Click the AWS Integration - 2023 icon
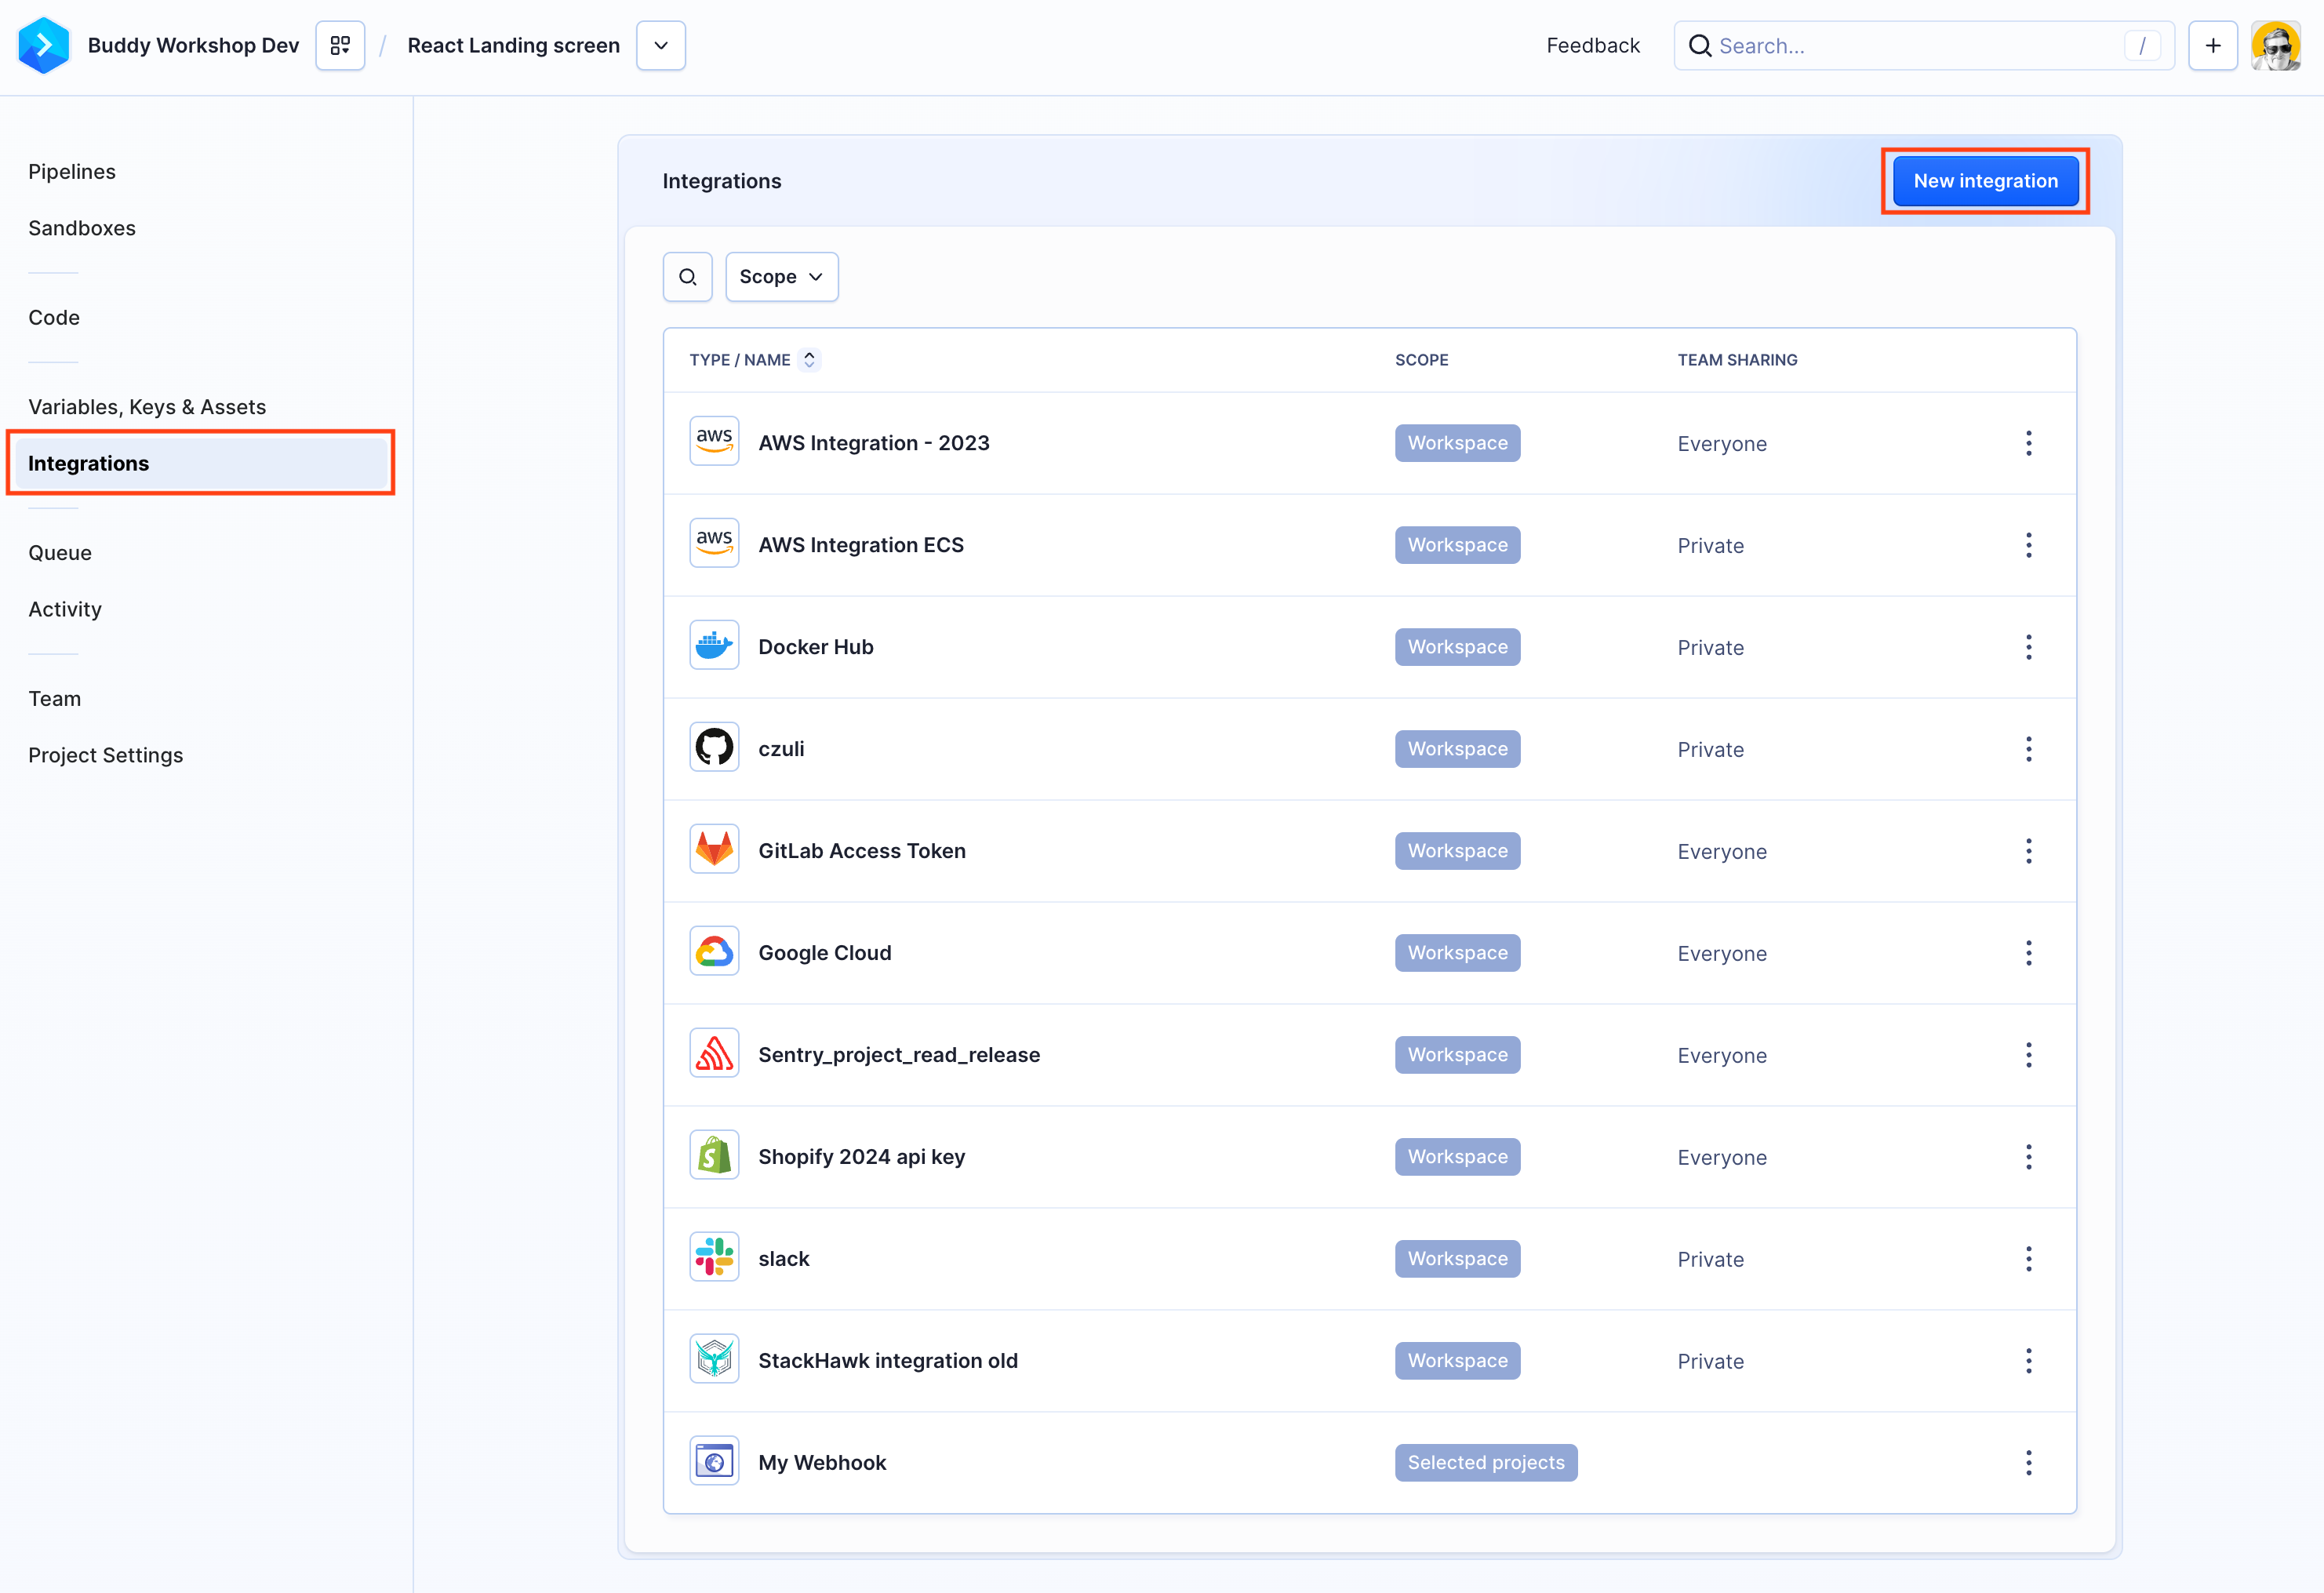The width and height of the screenshot is (2324, 1593). (714, 443)
